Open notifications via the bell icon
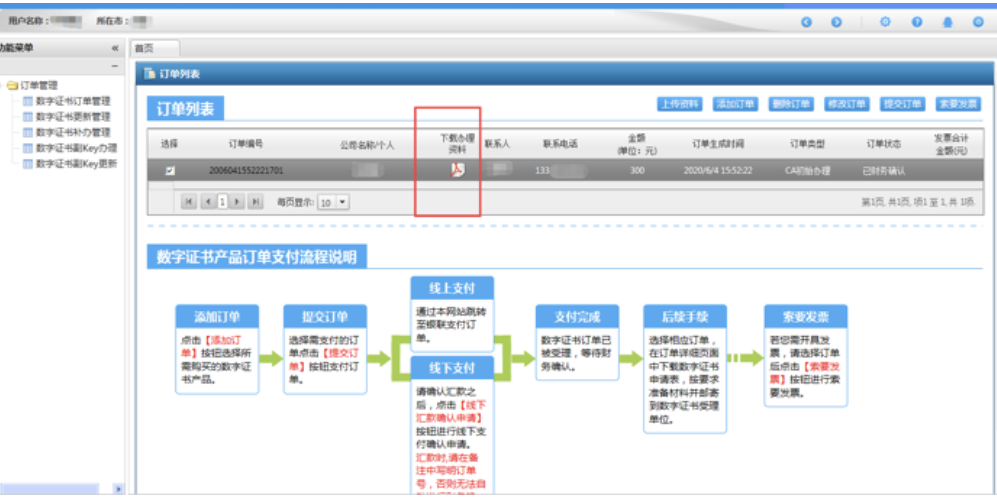Image resolution: width=997 pixels, height=498 pixels. click(947, 22)
